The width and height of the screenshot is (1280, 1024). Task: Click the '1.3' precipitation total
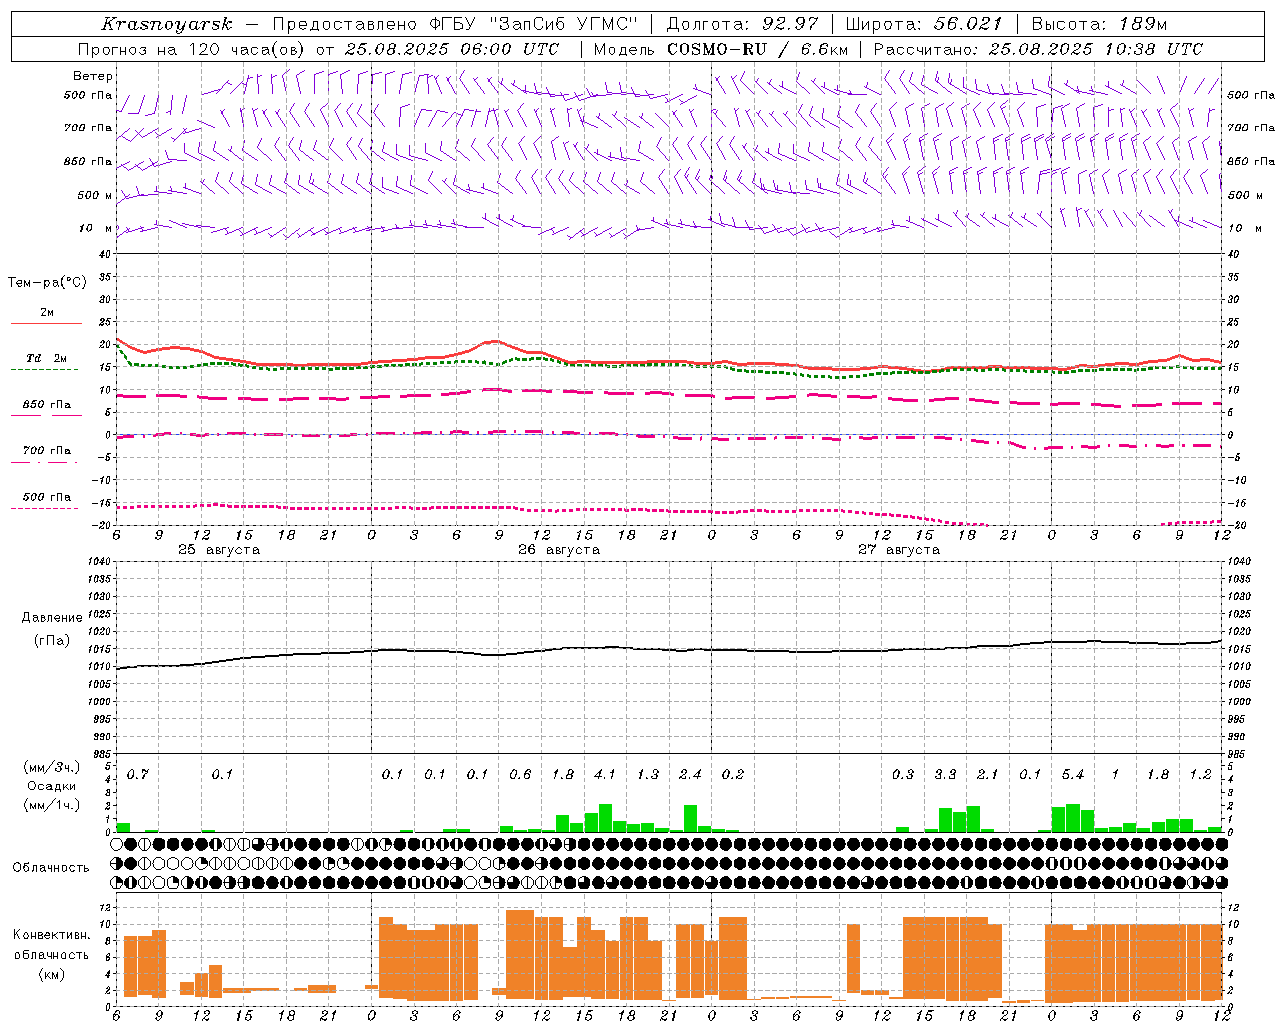[x=648, y=775]
